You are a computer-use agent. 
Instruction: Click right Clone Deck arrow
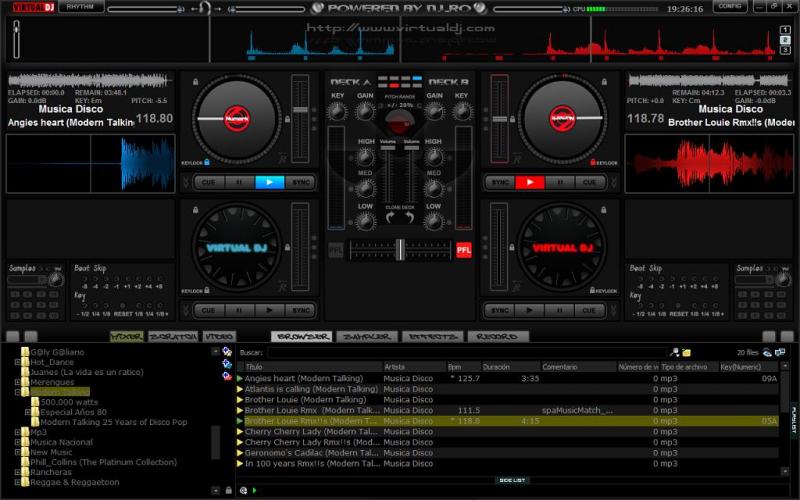[409, 217]
